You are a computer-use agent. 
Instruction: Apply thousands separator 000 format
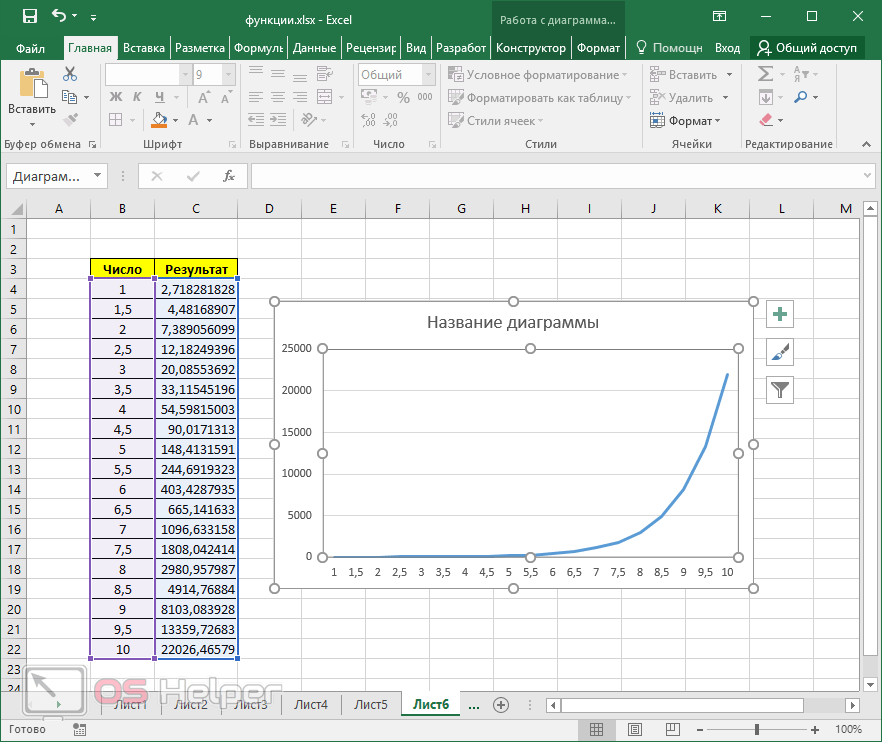click(425, 97)
